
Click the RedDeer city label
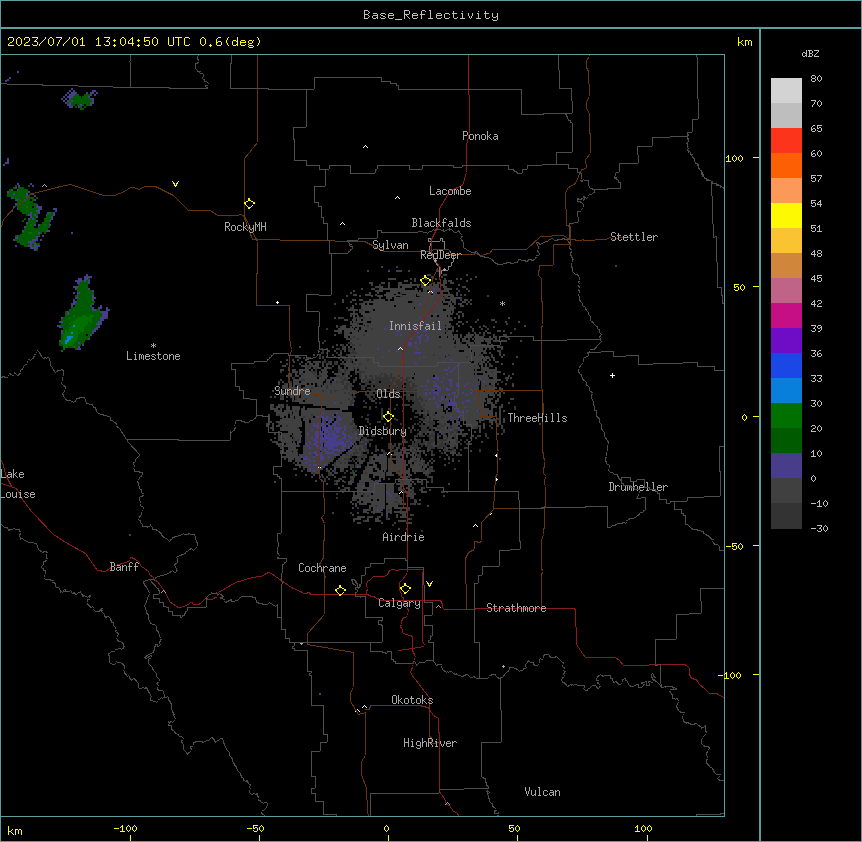pyautogui.click(x=440, y=255)
